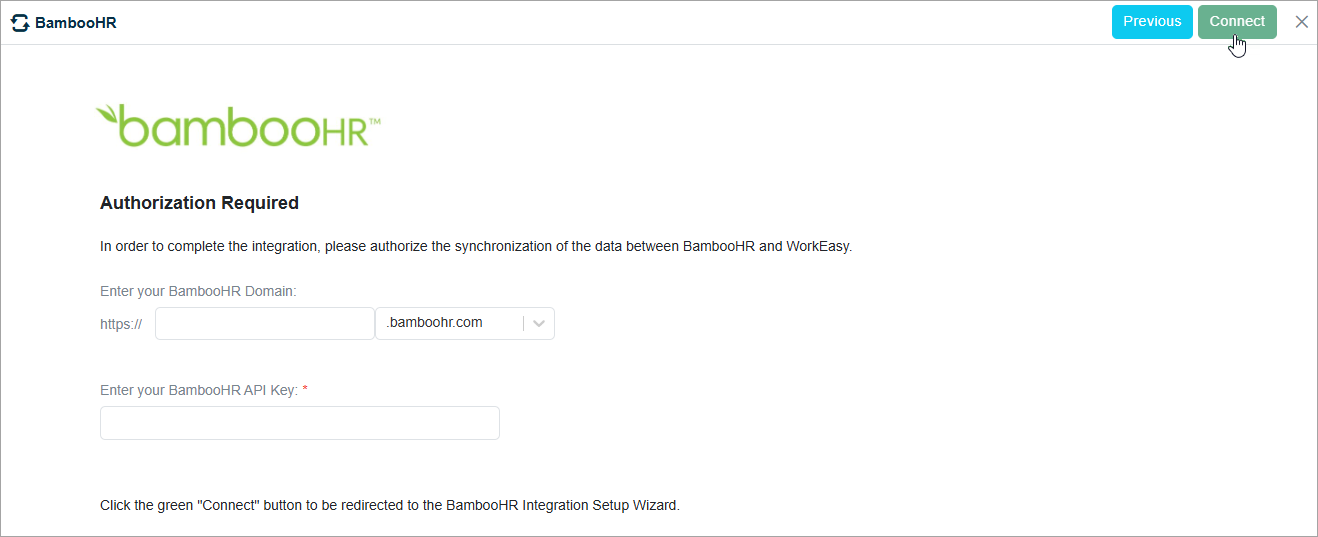Click the synchronization authorization description text
Viewport: 1318px width, 537px height.
tap(476, 246)
